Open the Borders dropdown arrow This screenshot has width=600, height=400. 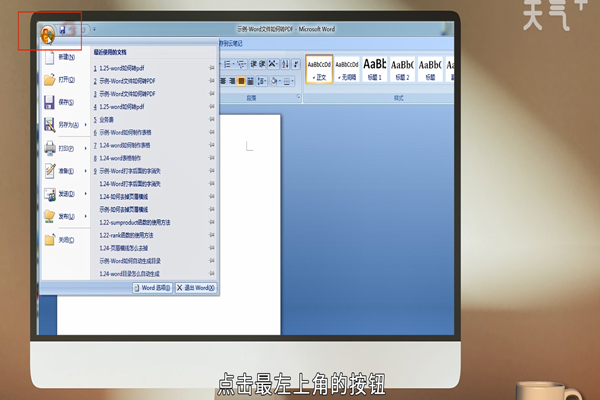293,81
